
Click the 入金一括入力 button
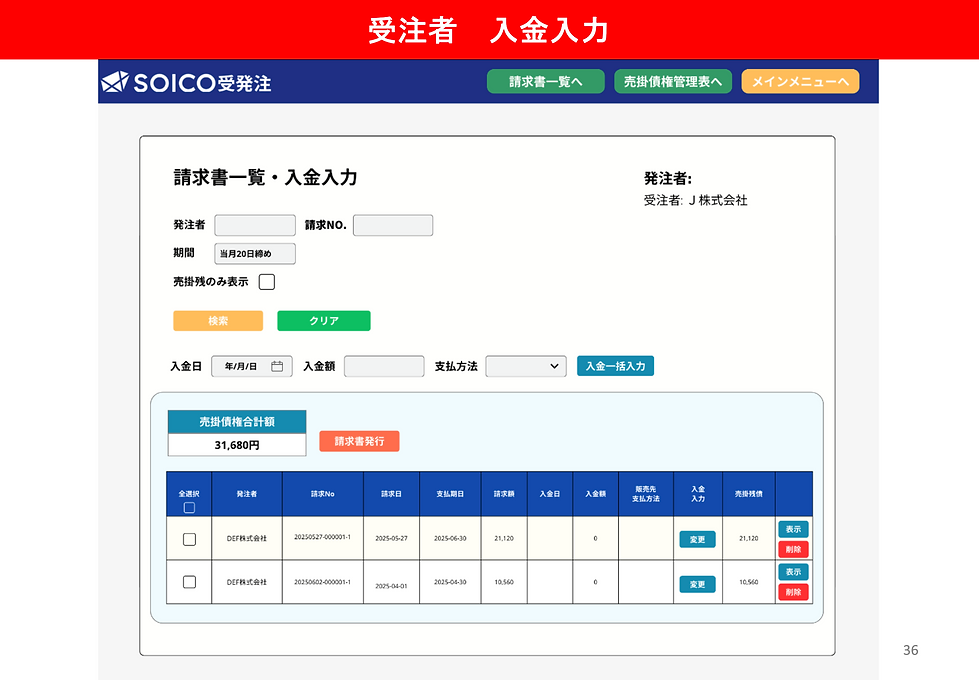614,366
